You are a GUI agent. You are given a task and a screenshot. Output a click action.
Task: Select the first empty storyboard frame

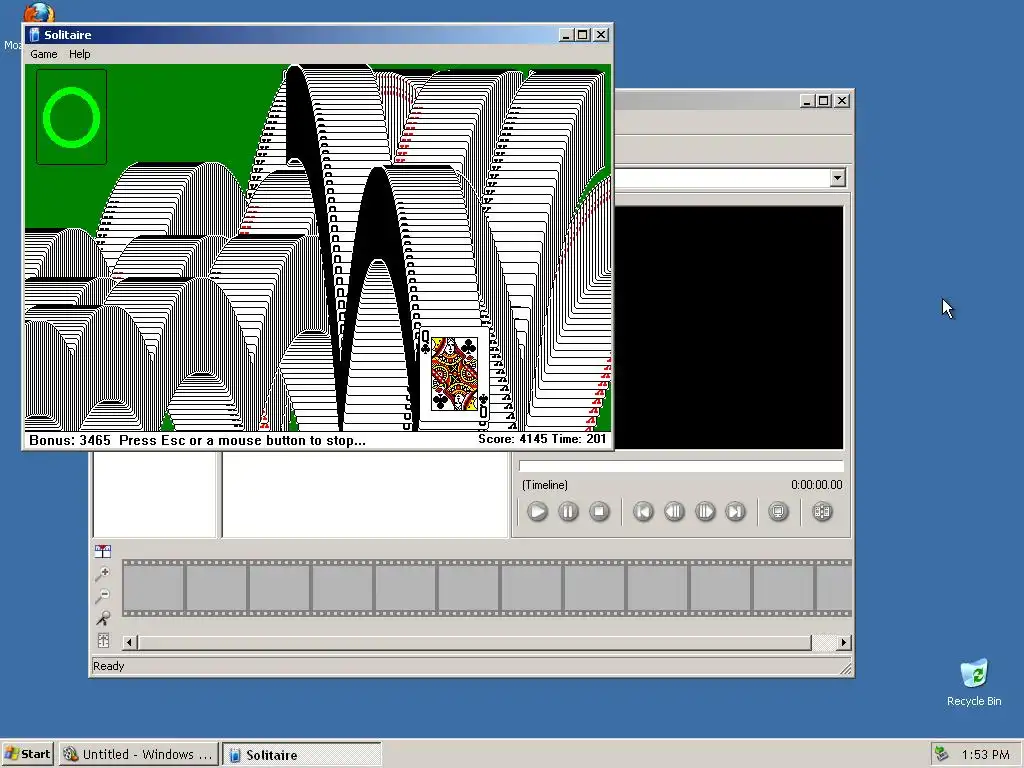click(x=153, y=588)
